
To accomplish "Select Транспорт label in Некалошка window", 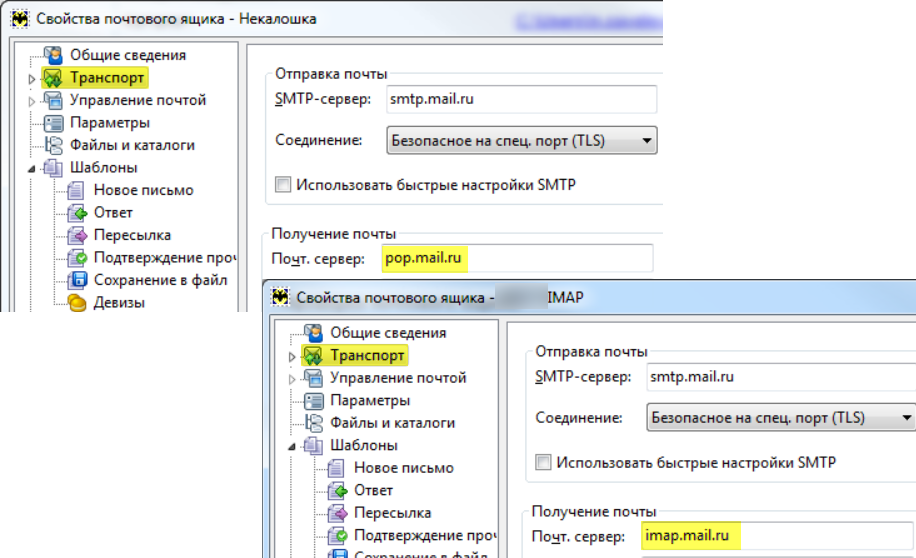I will 107,78.
